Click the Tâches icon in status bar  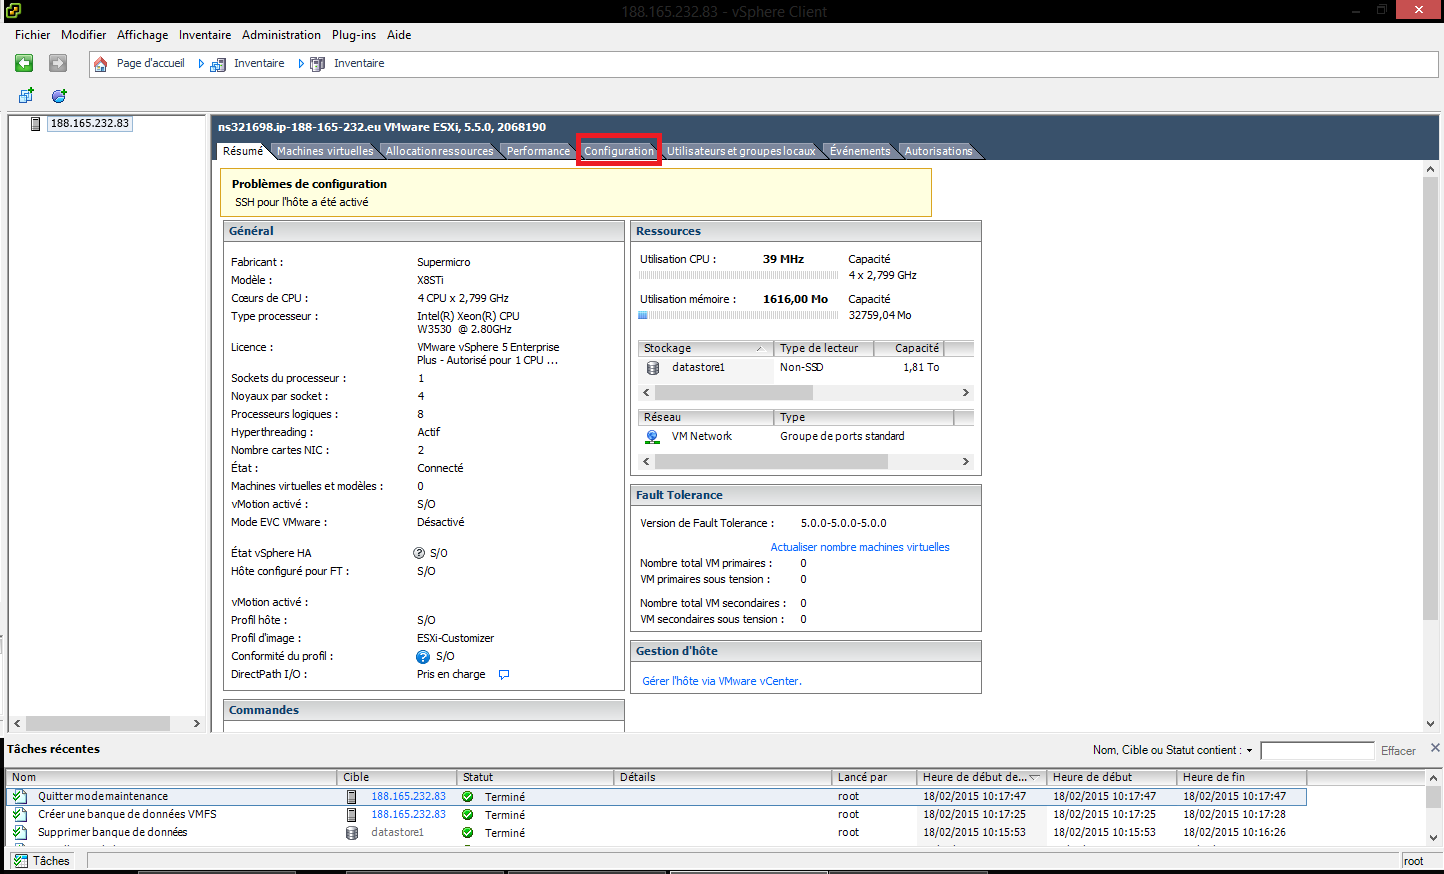click(x=20, y=860)
